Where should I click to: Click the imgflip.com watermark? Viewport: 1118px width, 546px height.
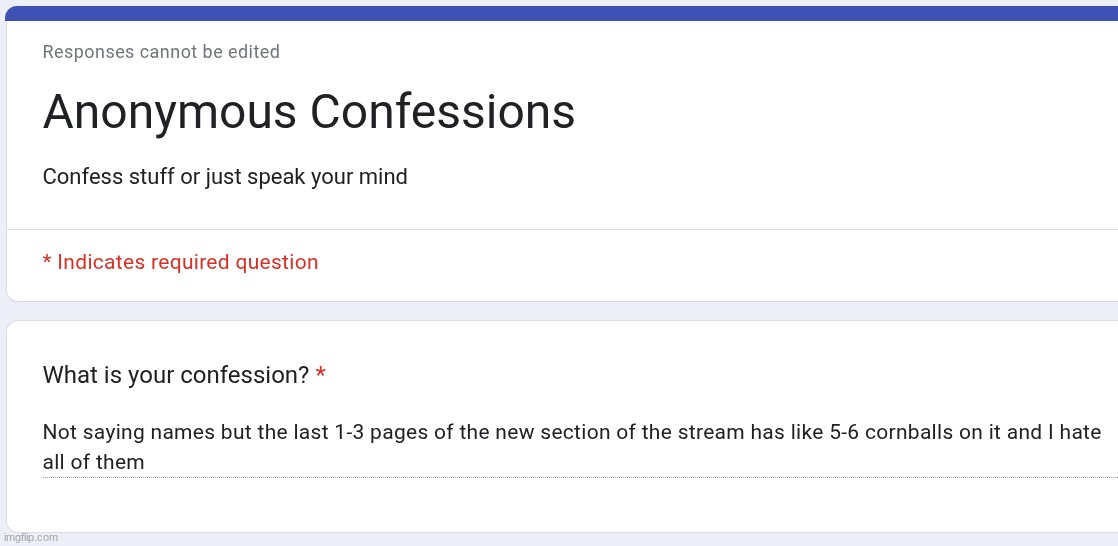click(30, 538)
